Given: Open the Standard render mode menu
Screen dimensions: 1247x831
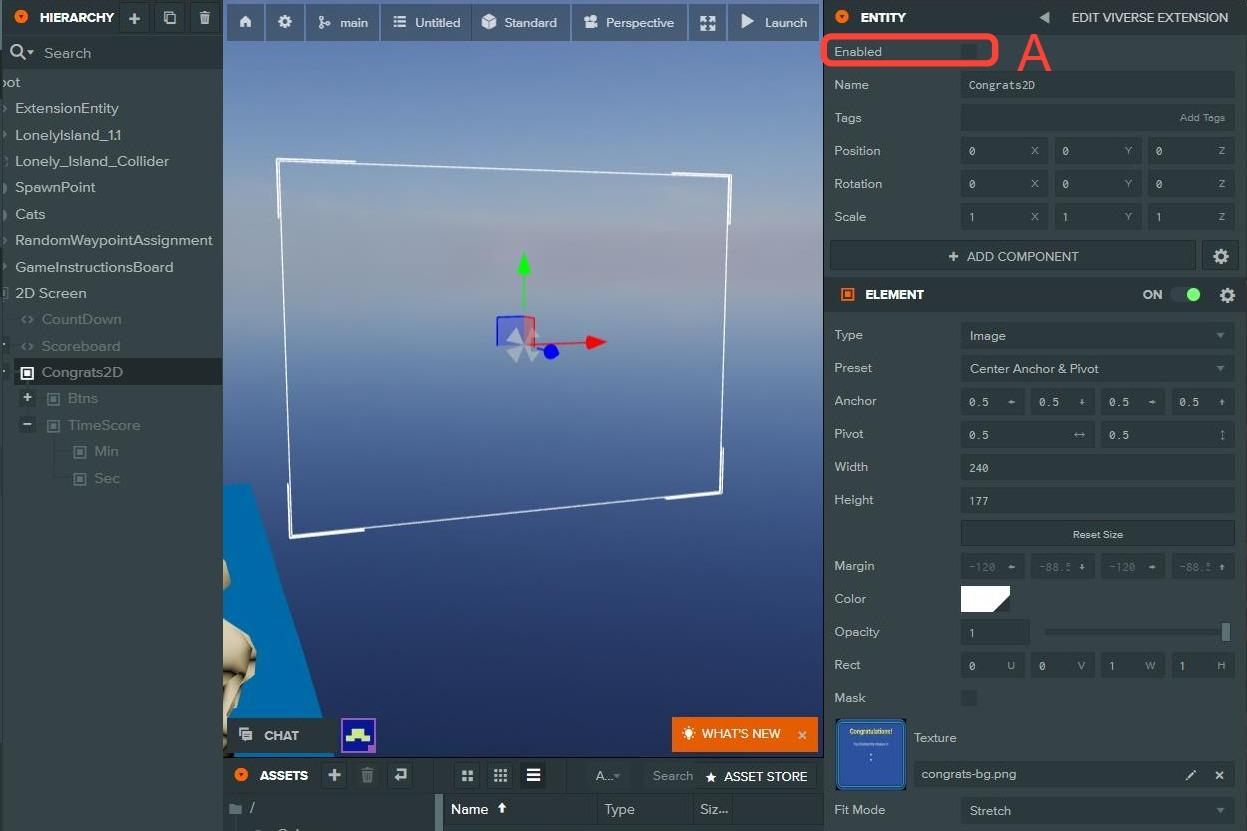Looking at the screenshot, I should [519, 22].
